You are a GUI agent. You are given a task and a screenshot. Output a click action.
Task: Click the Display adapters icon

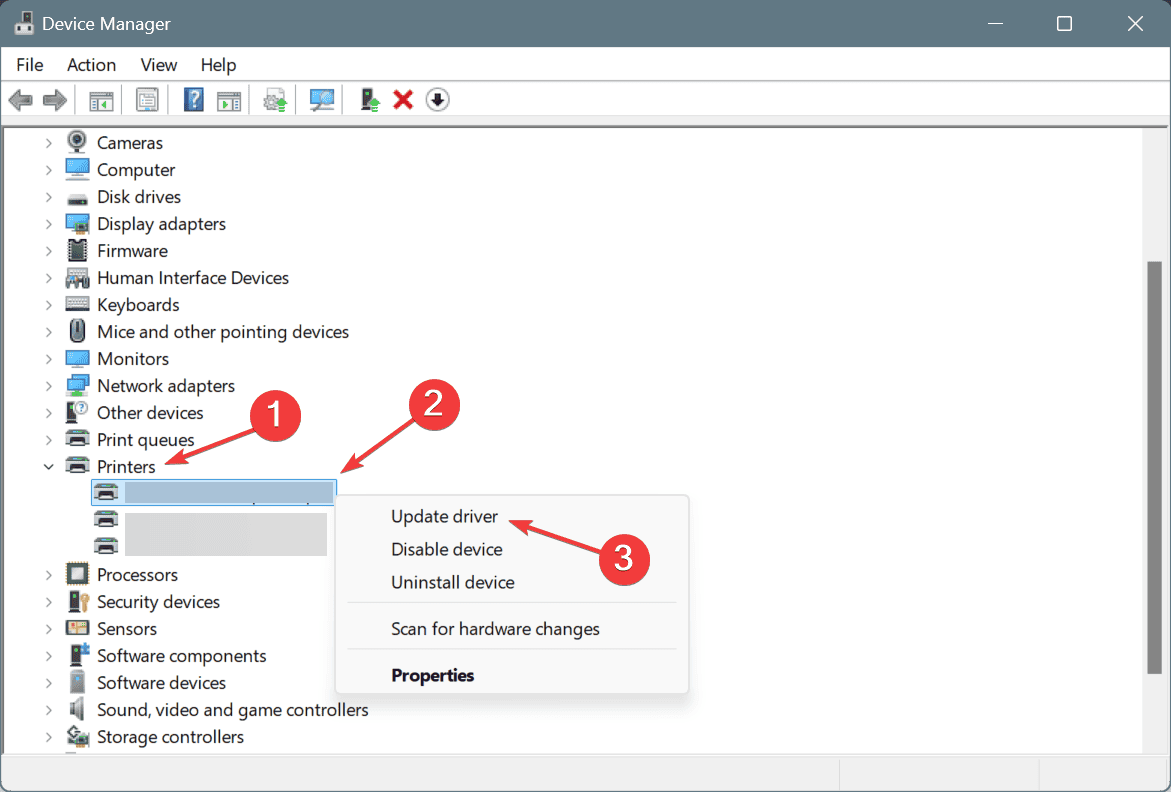77,224
